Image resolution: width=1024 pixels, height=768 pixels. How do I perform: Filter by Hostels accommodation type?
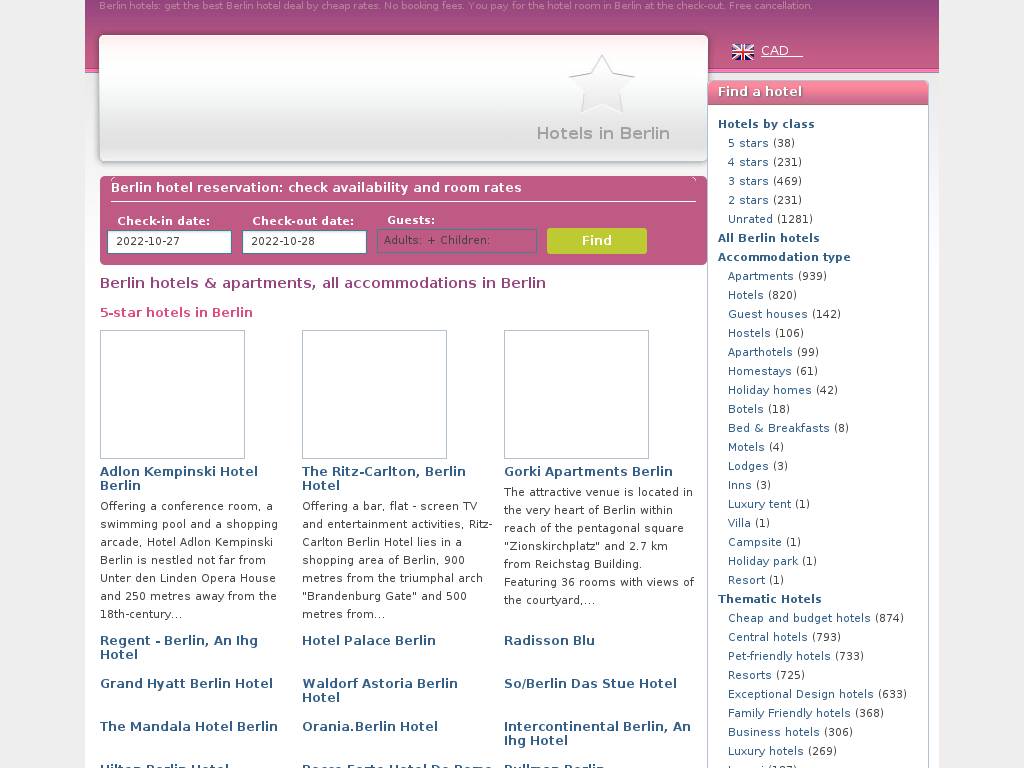749,333
